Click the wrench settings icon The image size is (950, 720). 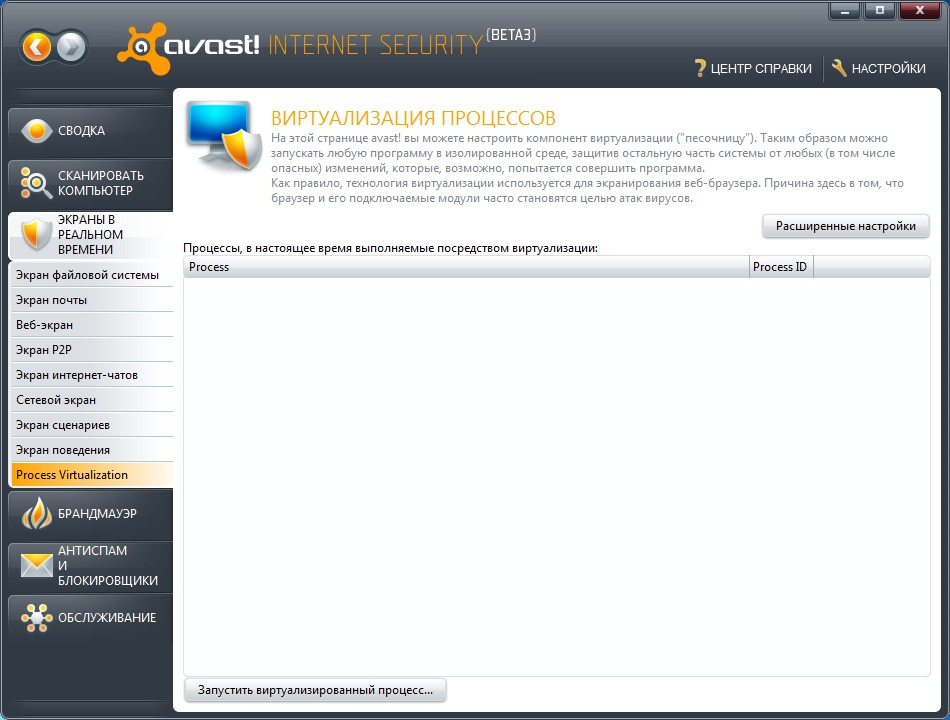(839, 68)
